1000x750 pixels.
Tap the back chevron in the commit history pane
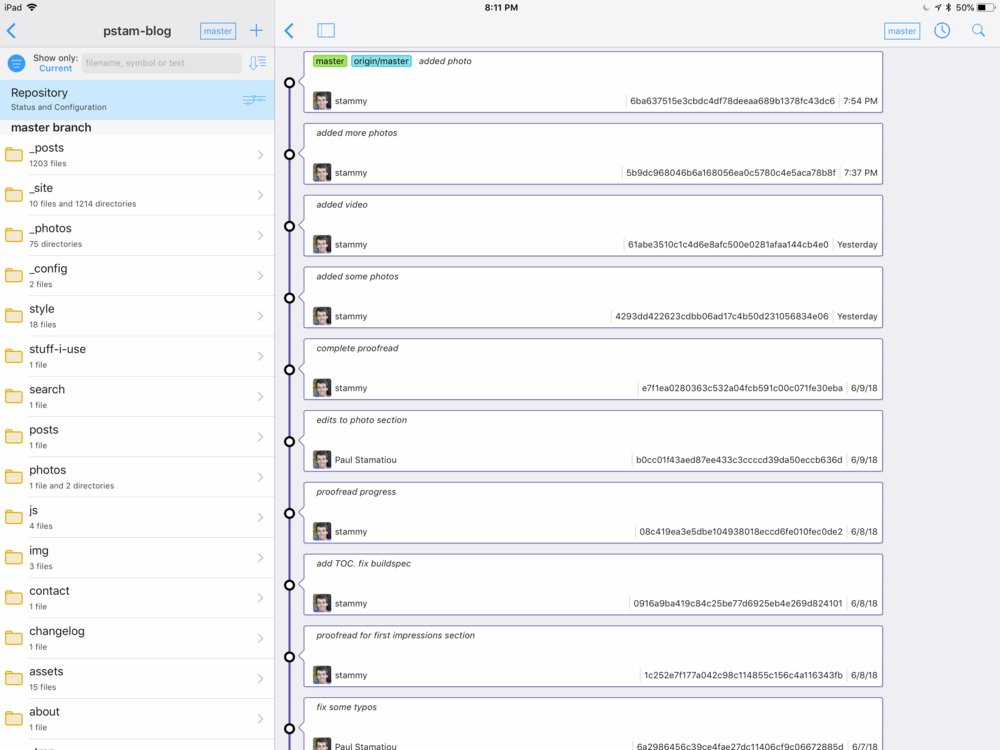[x=289, y=31]
